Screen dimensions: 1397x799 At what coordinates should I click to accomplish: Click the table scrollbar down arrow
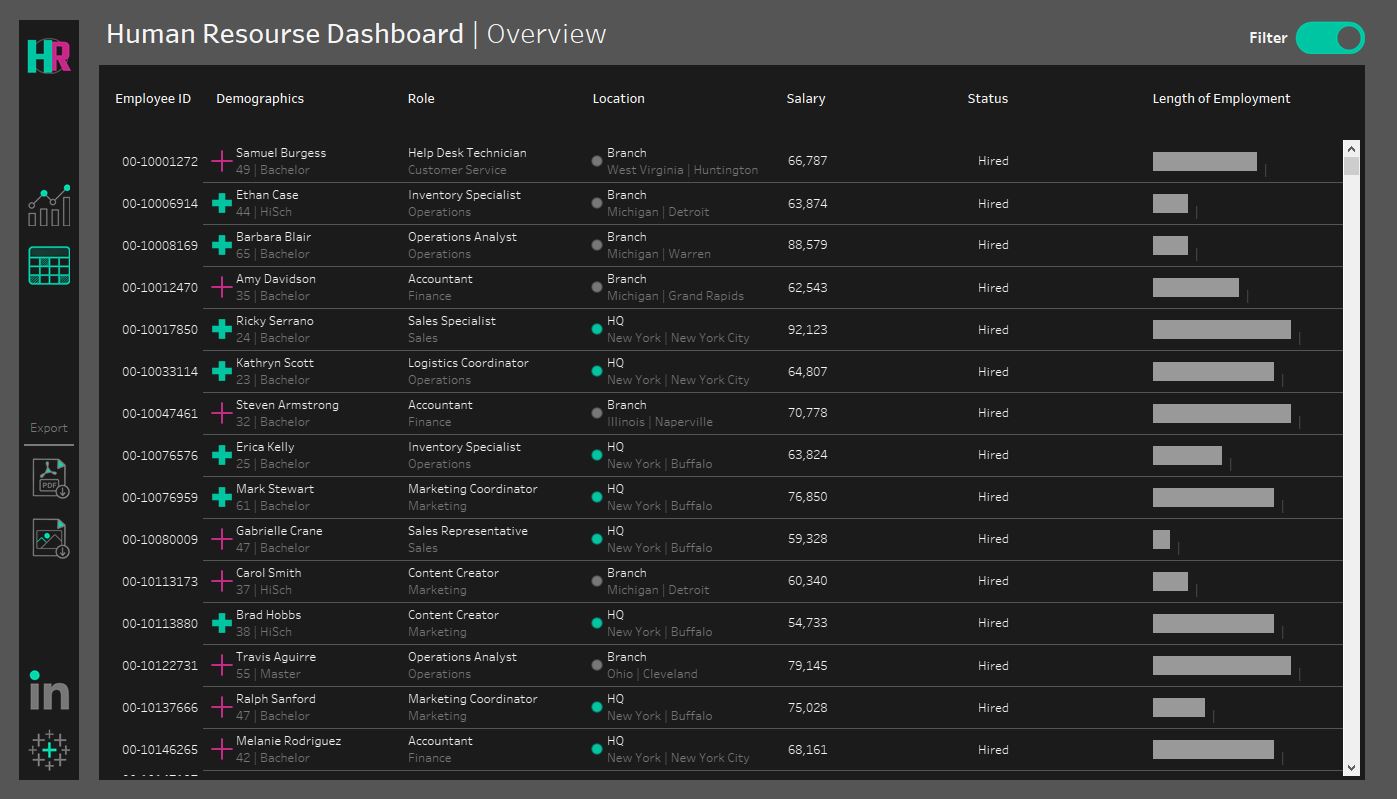(1351, 768)
